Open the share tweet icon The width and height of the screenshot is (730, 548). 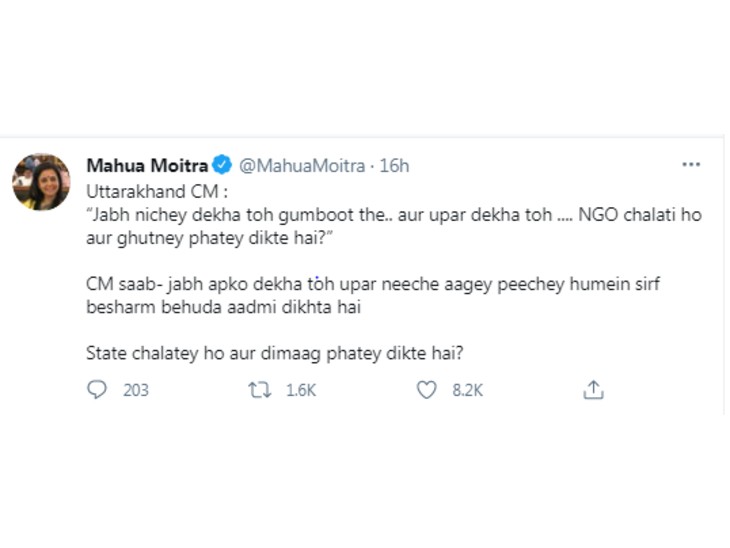coord(593,389)
